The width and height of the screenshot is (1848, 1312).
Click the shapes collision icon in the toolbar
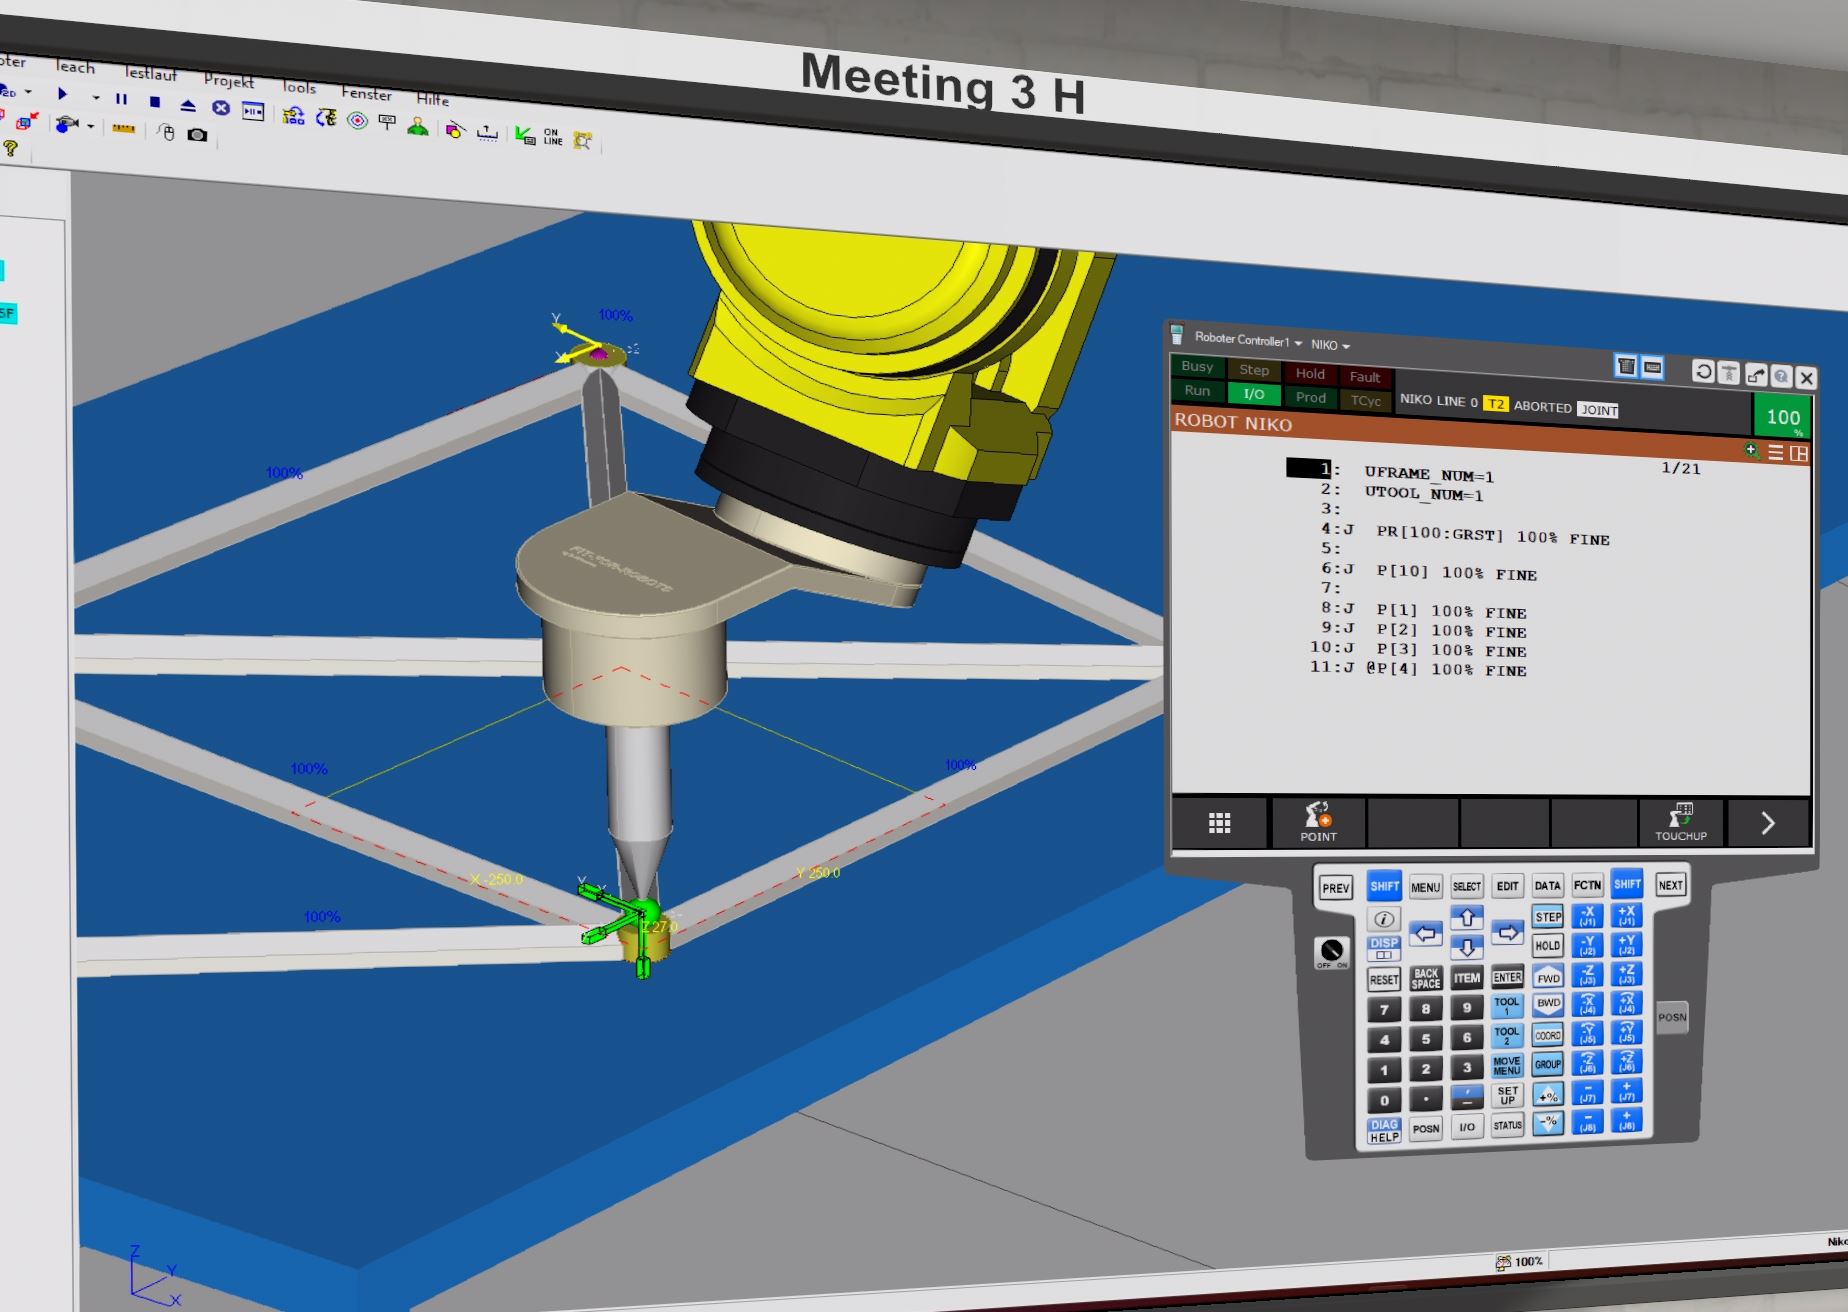click(x=455, y=130)
